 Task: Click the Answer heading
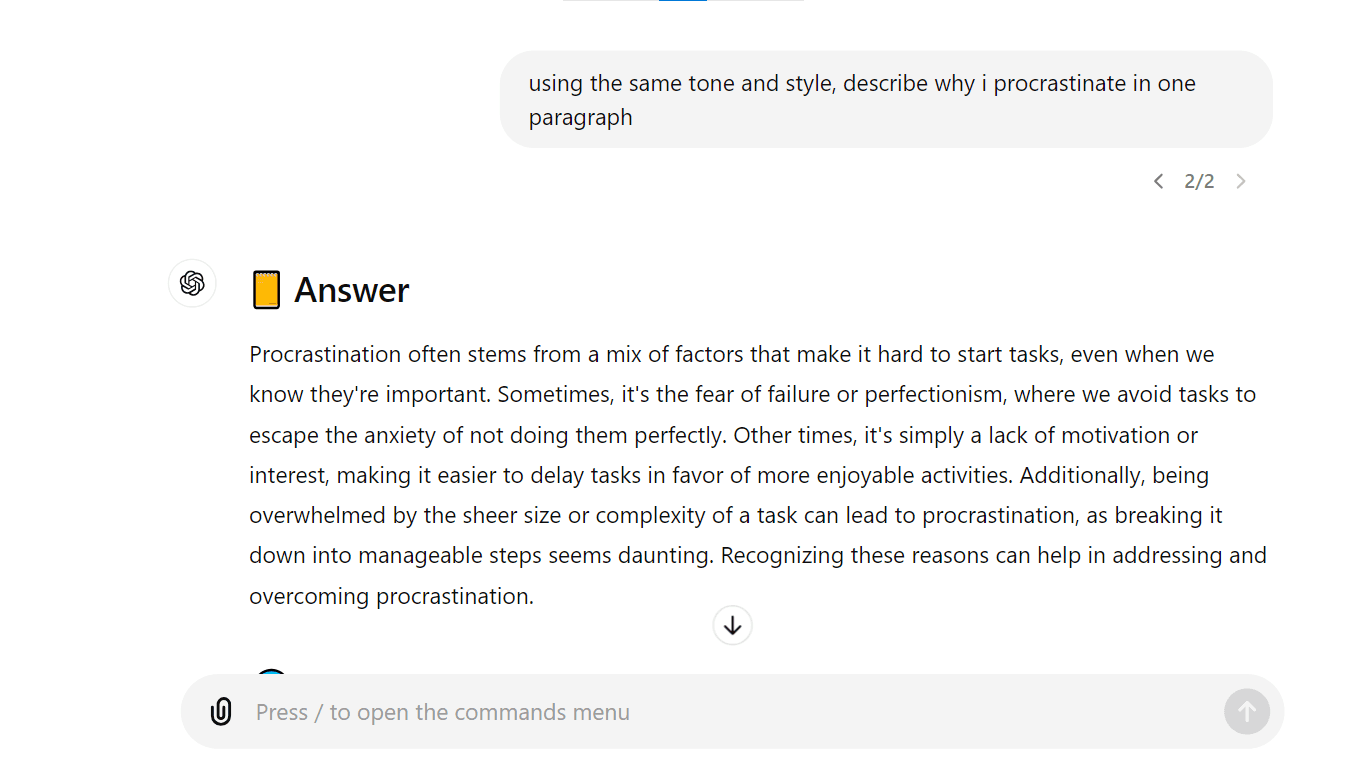tap(351, 290)
